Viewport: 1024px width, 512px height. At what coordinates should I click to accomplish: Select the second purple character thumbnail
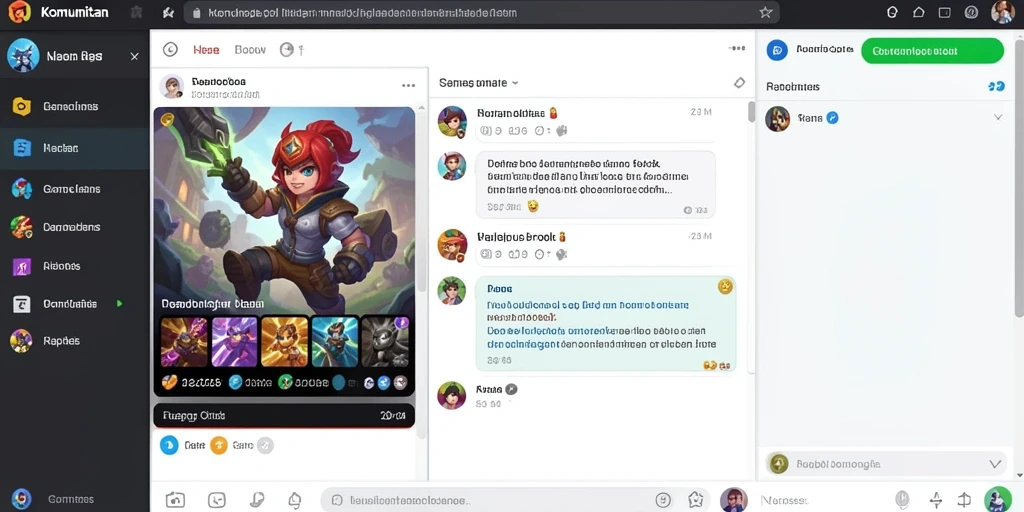[234, 341]
